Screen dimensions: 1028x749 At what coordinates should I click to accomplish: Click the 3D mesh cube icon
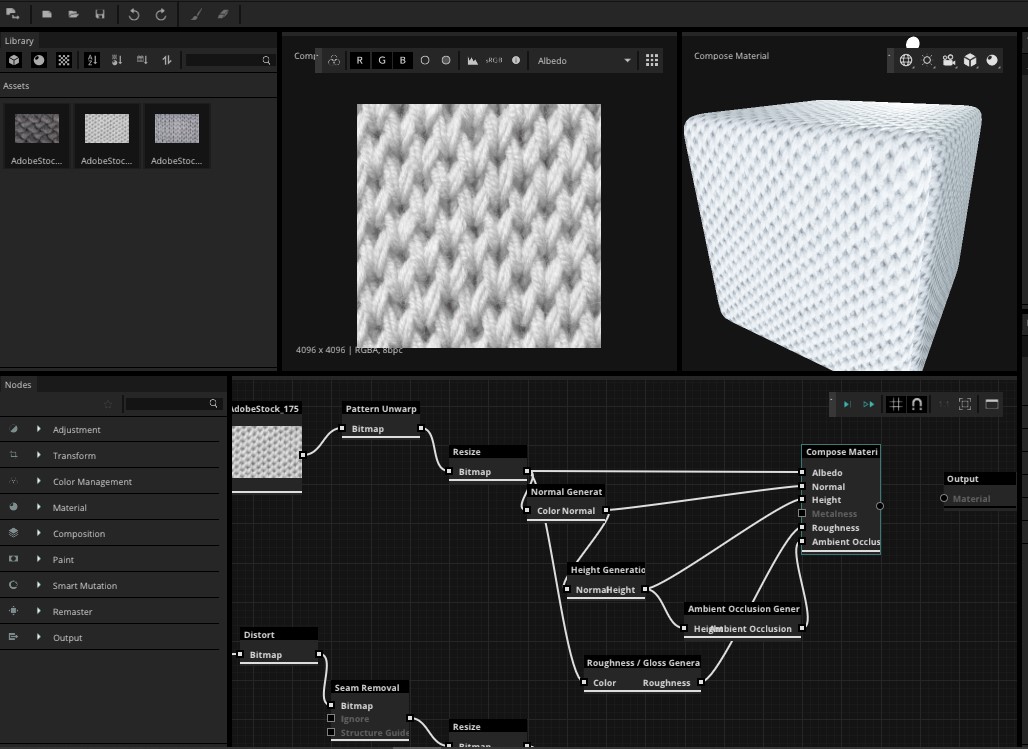point(970,60)
